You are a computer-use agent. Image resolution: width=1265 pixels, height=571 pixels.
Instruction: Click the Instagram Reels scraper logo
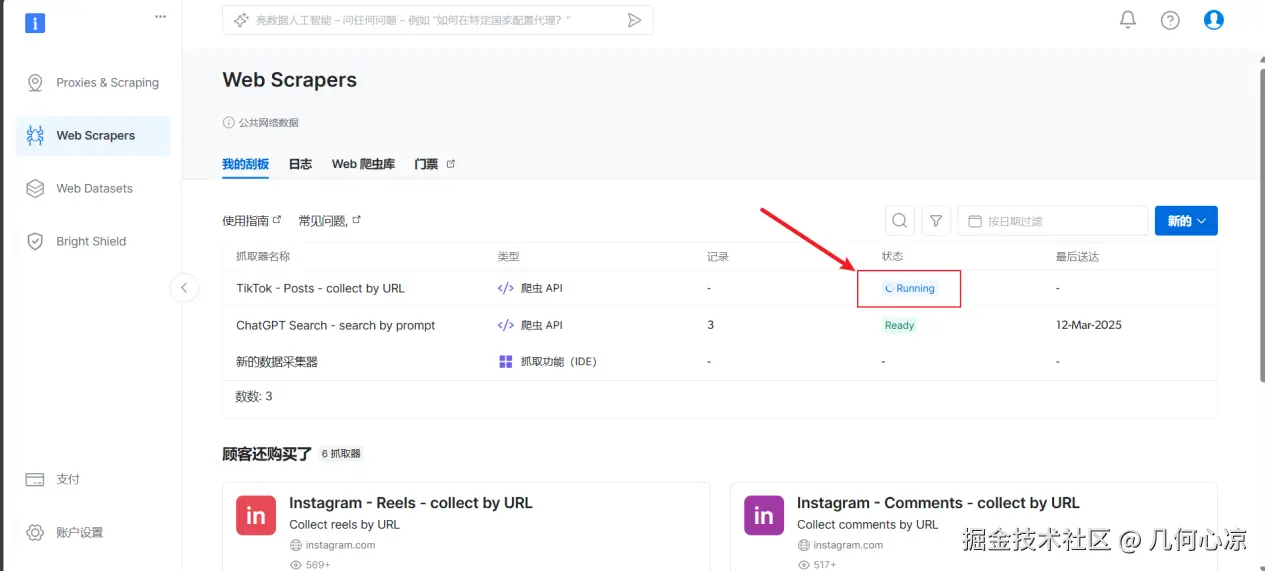[x=256, y=515]
